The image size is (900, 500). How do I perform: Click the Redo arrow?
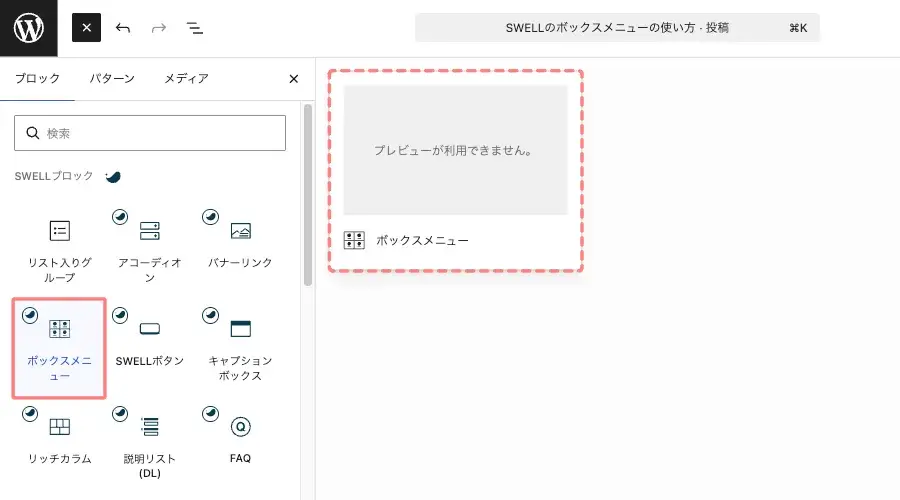159,28
